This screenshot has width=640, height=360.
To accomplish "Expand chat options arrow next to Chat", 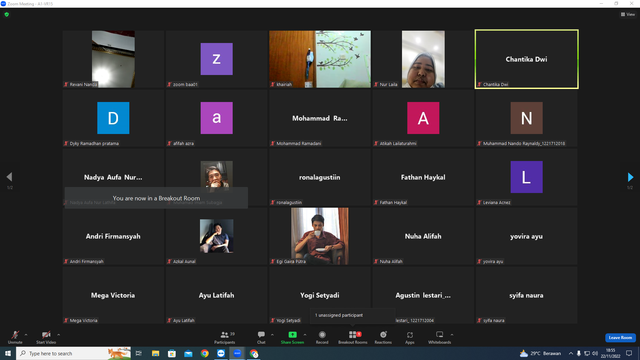I will (x=272, y=335).
